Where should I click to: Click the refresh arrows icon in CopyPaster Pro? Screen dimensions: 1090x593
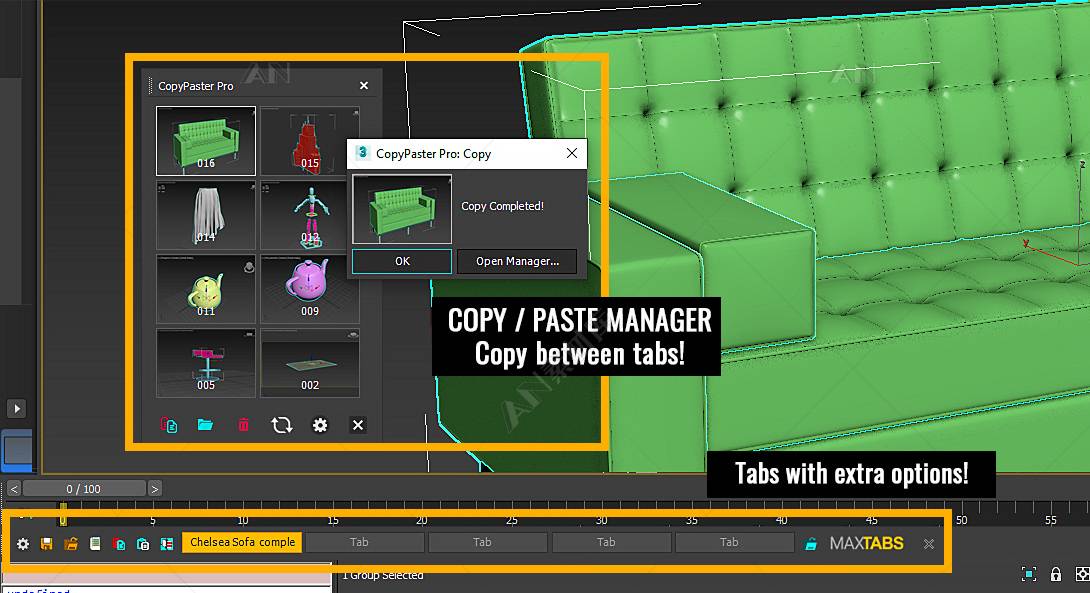(282, 425)
